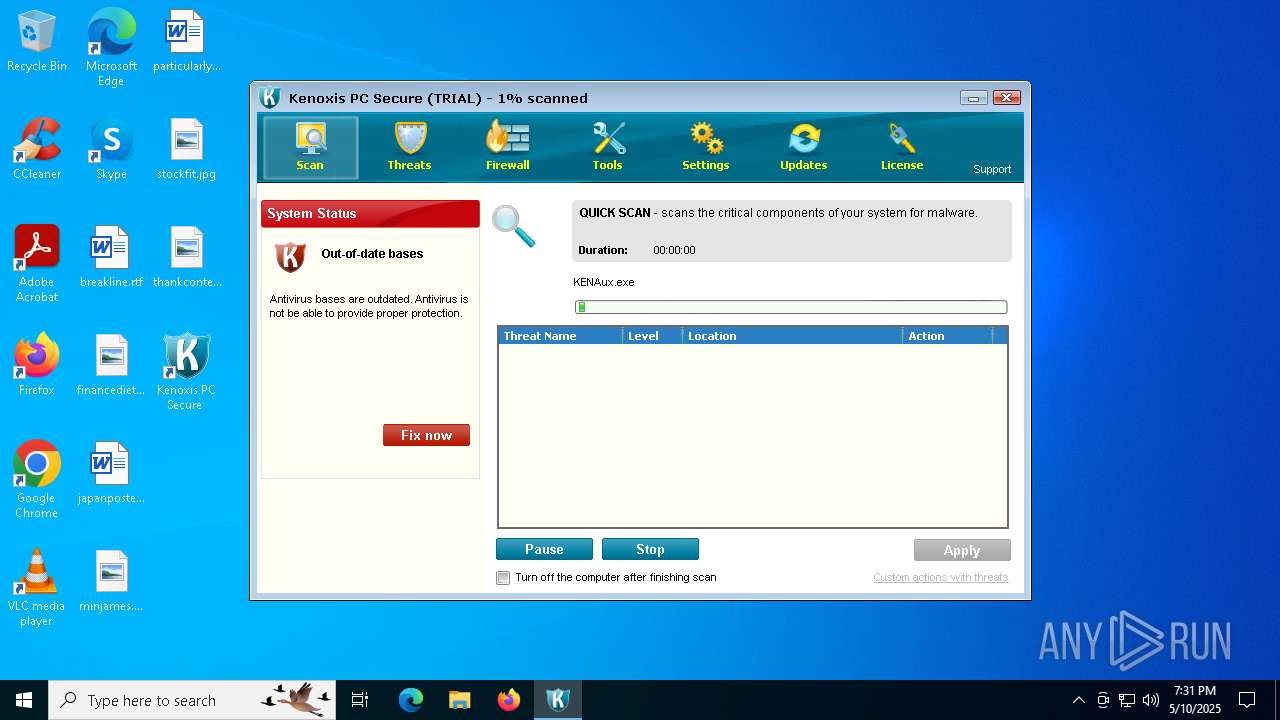This screenshot has width=1280, height=720.
Task: Click the Kenoxis K logo in title bar
Action: (270, 98)
